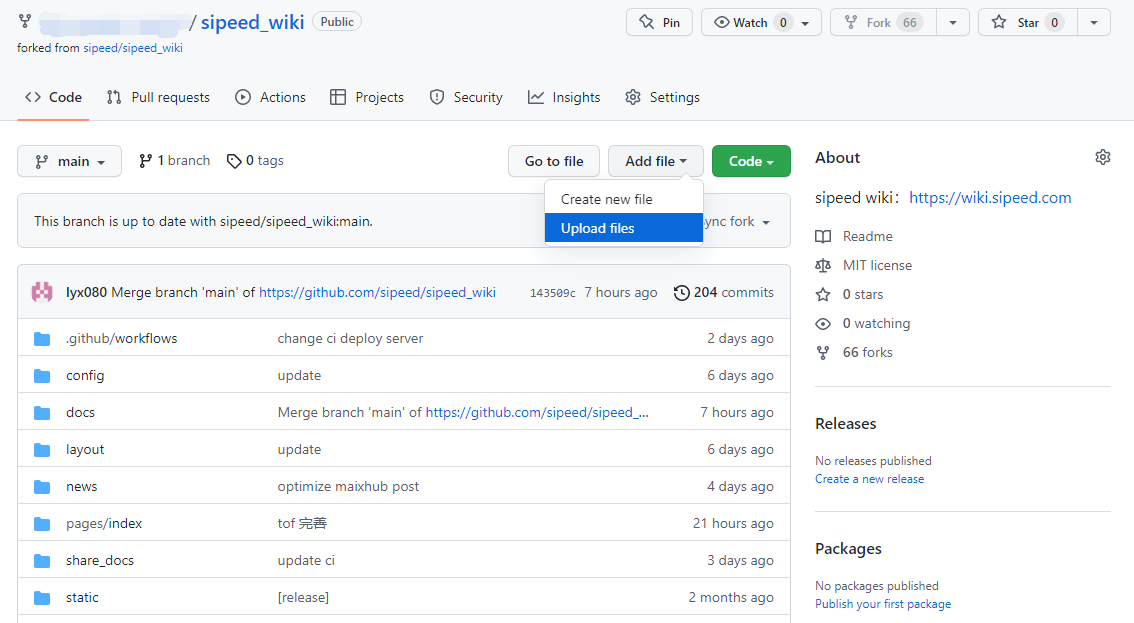Open the share_docs folder
Image resolution: width=1134 pixels, height=623 pixels.
[x=100, y=560]
